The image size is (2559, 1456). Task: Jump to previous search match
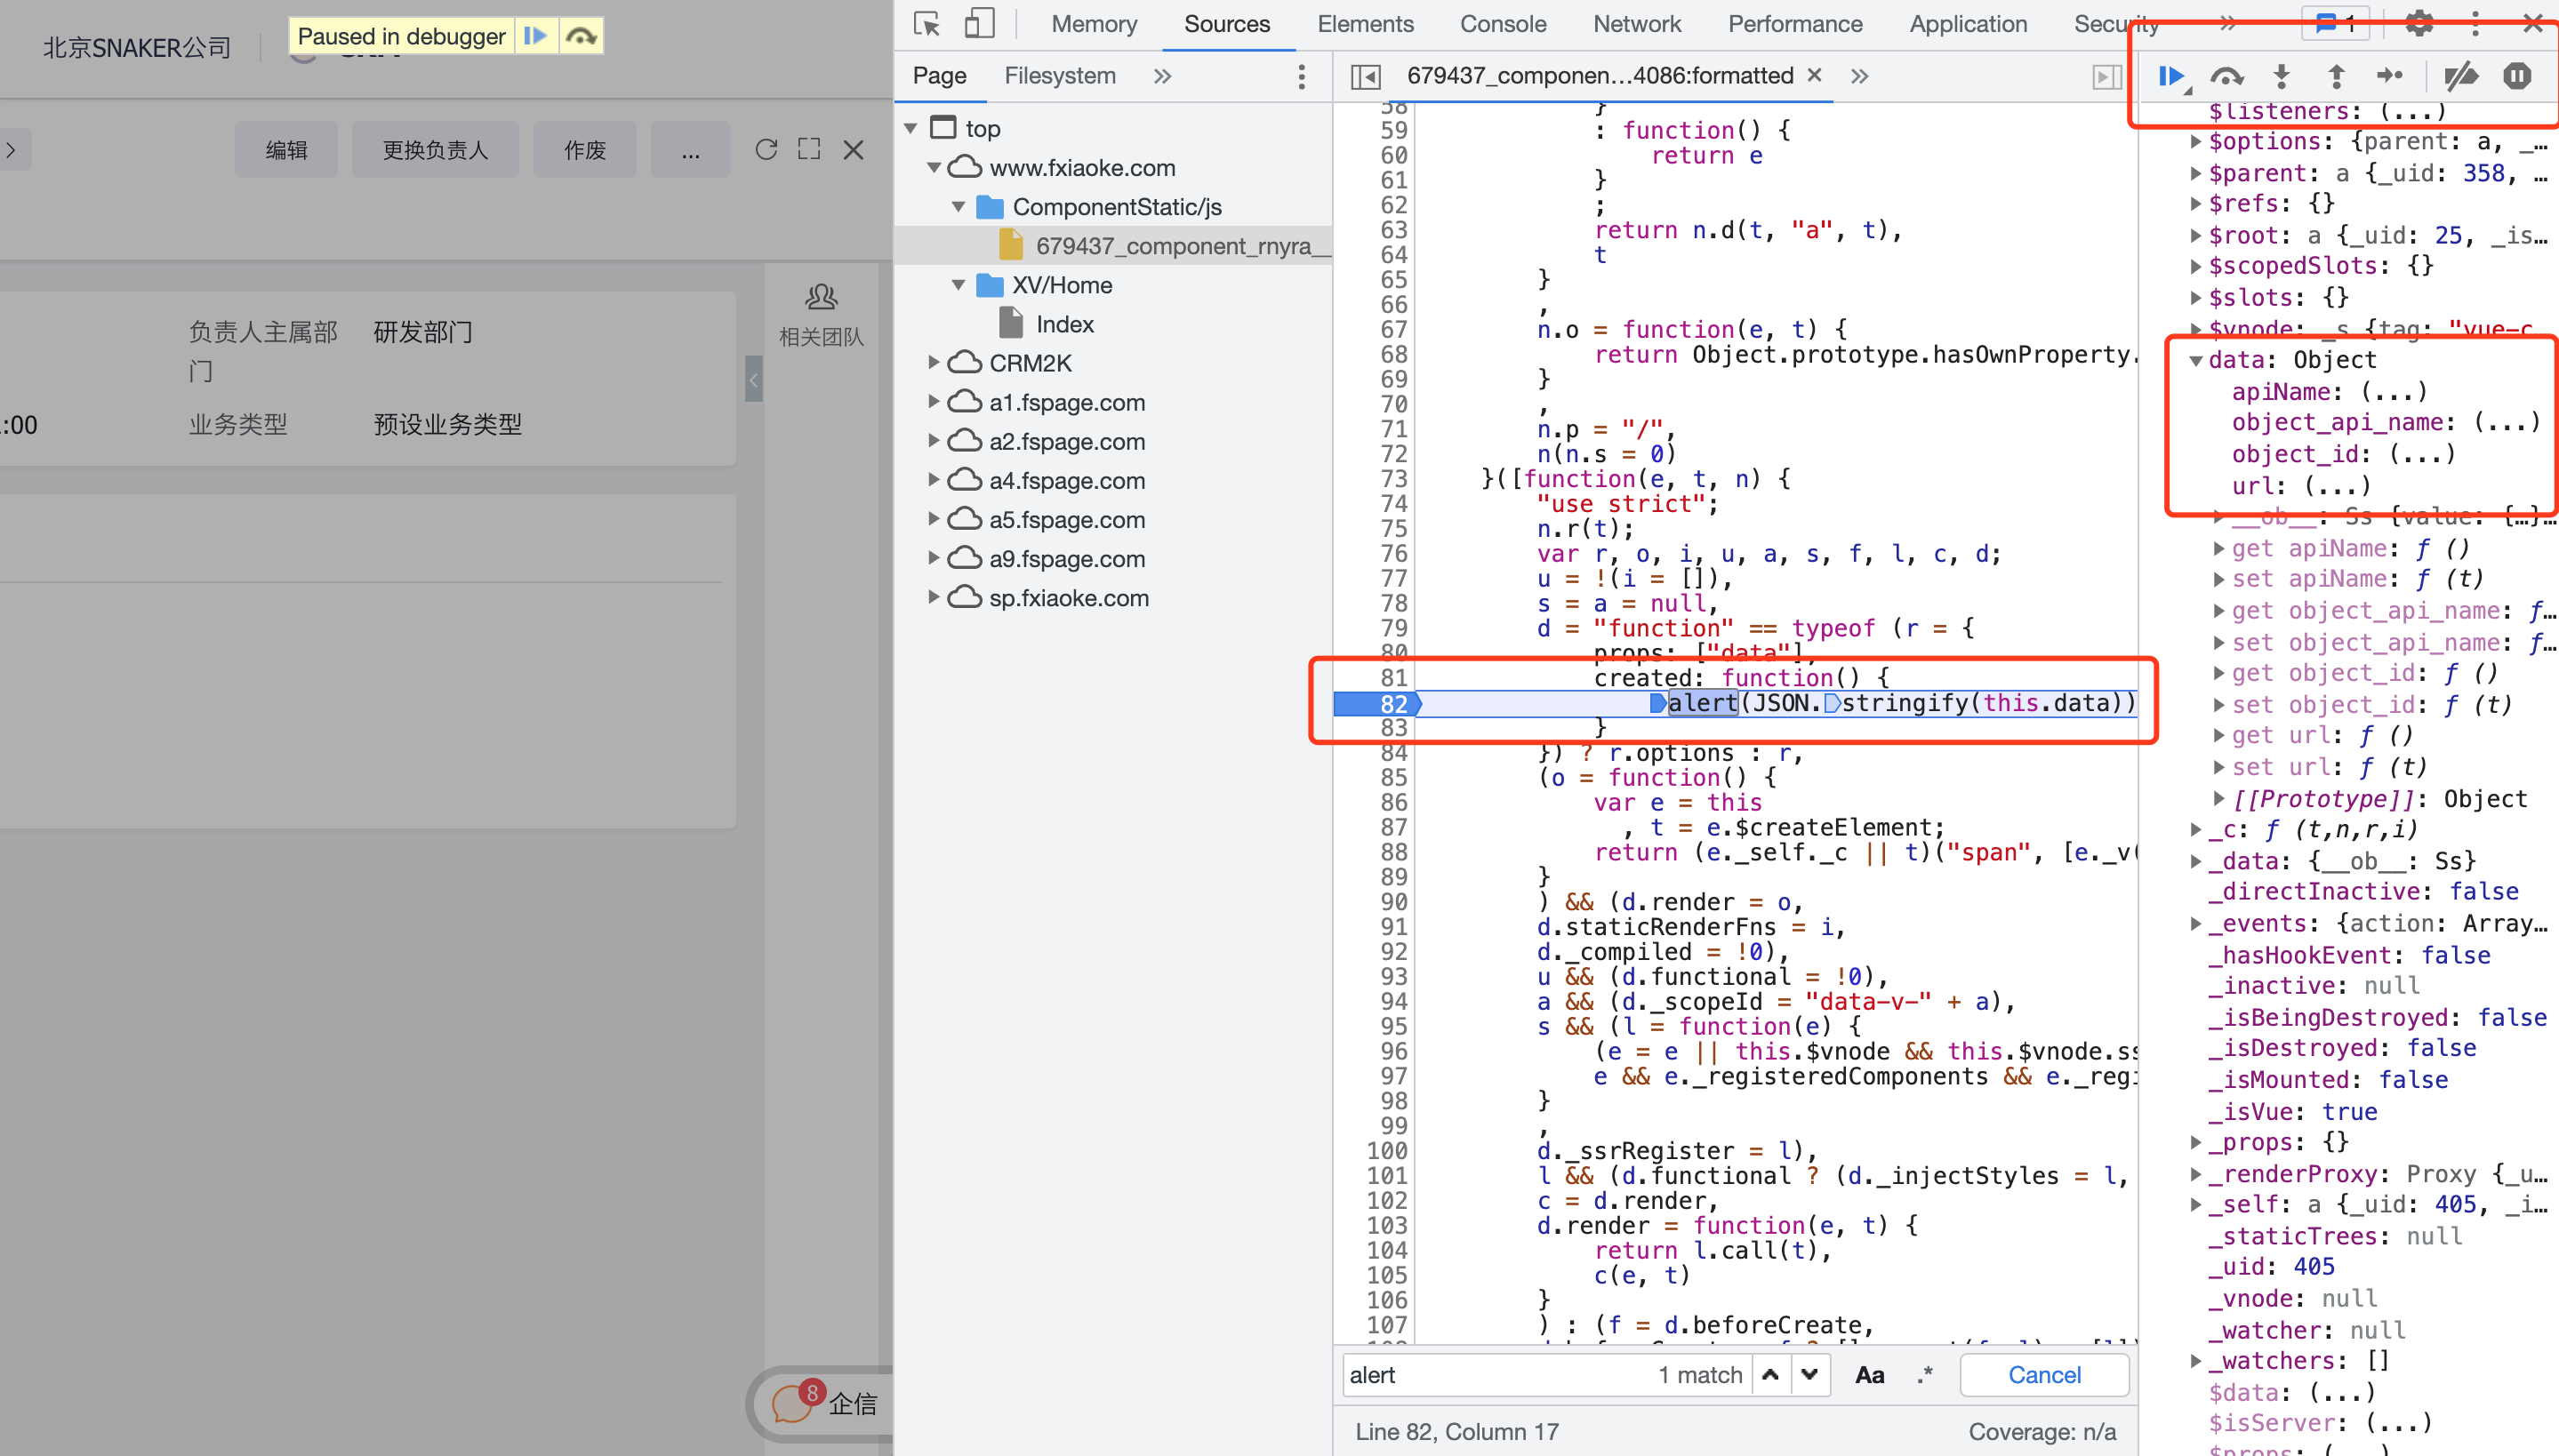click(1770, 1375)
